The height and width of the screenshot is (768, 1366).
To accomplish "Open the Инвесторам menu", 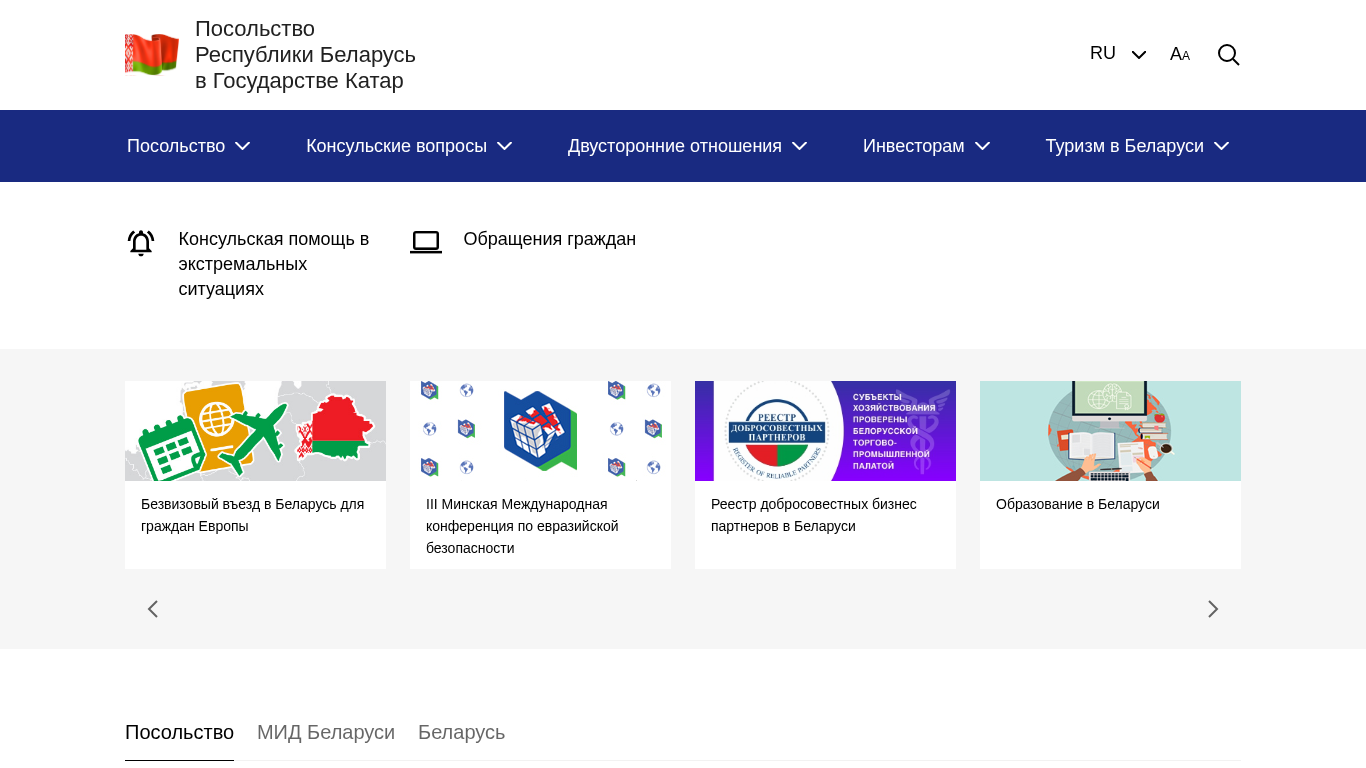I will pyautogui.click(x=926, y=146).
